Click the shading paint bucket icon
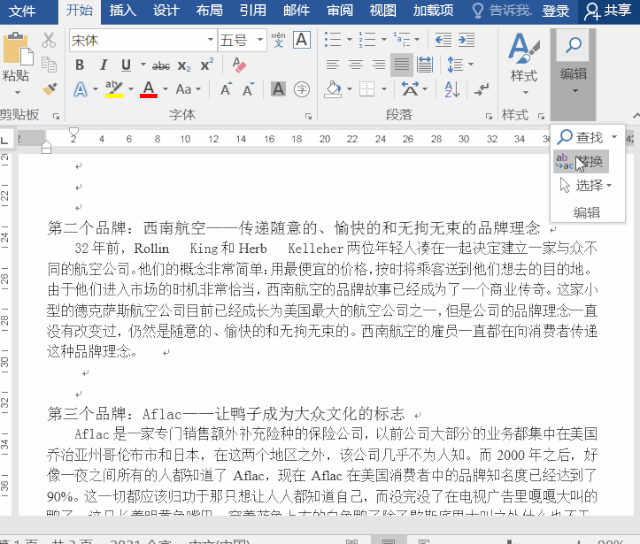640x544 pixels. [333, 89]
